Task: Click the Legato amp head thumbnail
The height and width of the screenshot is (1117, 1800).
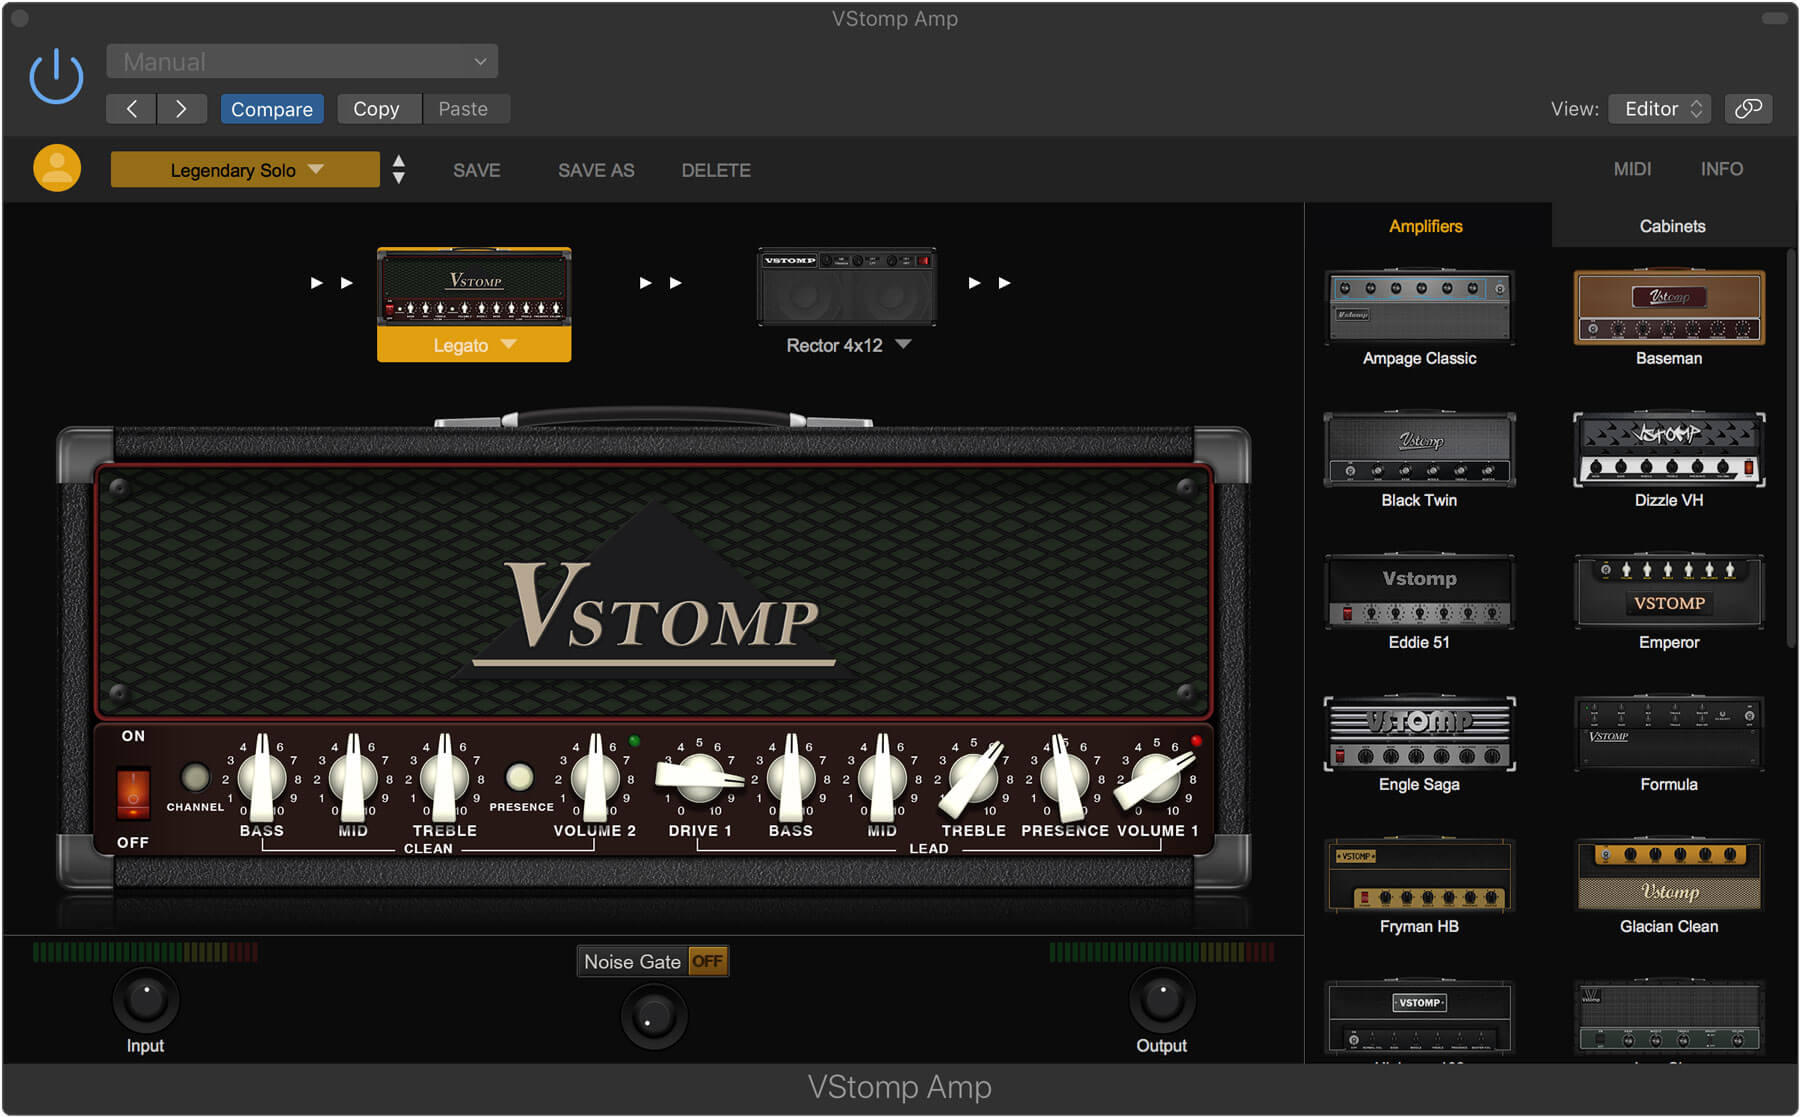Action: pyautogui.click(x=474, y=288)
